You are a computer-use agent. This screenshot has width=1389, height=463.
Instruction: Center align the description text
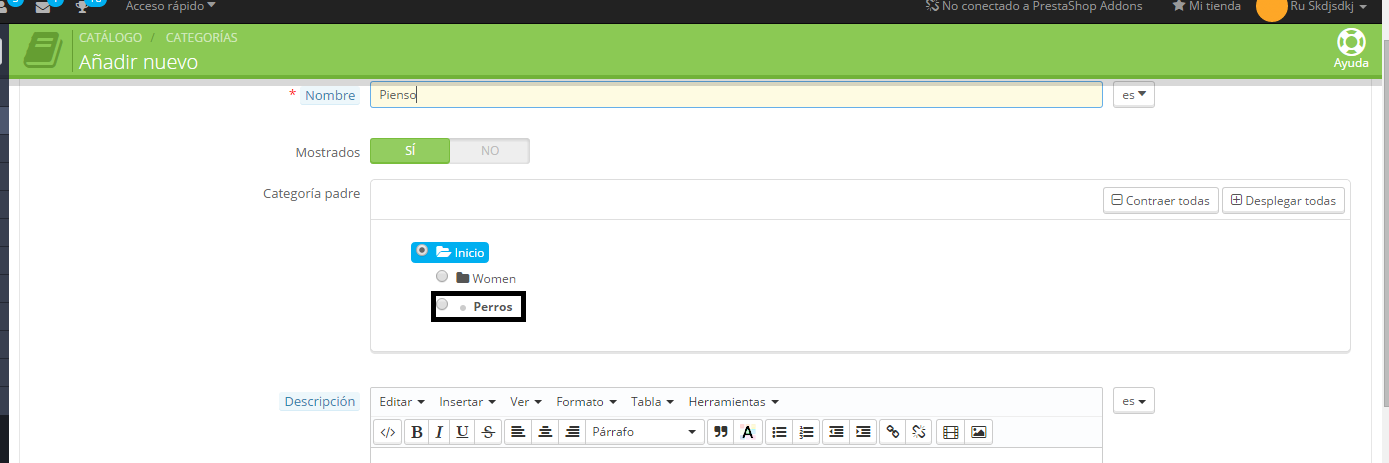(x=545, y=432)
